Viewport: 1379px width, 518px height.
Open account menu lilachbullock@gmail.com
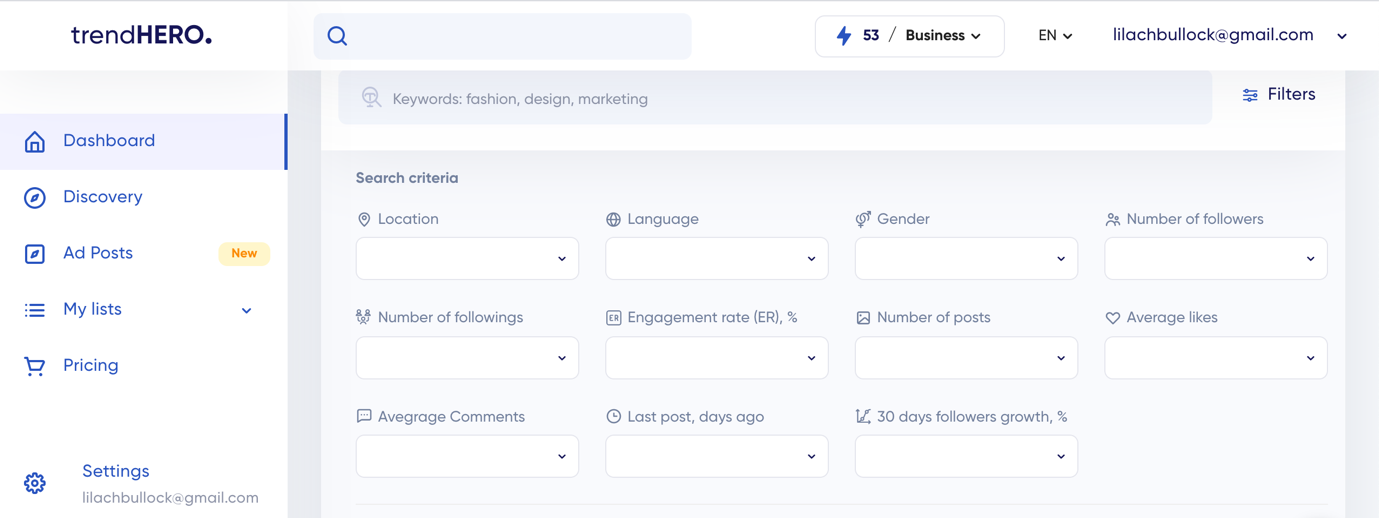[1229, 35]
